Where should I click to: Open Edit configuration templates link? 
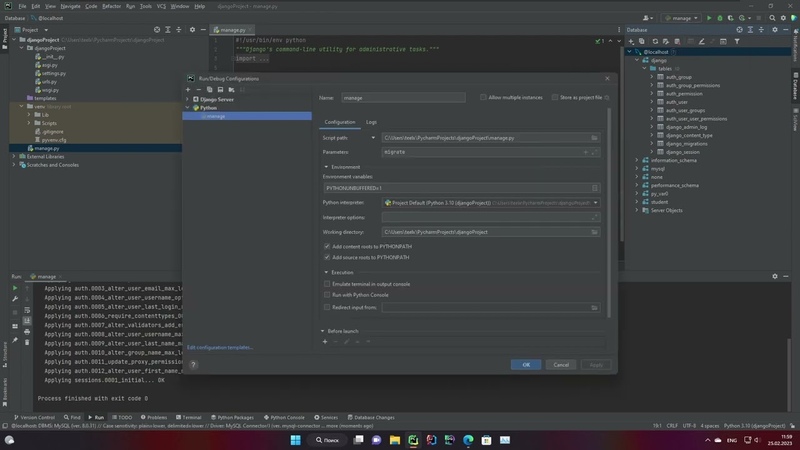pos(220,347)
